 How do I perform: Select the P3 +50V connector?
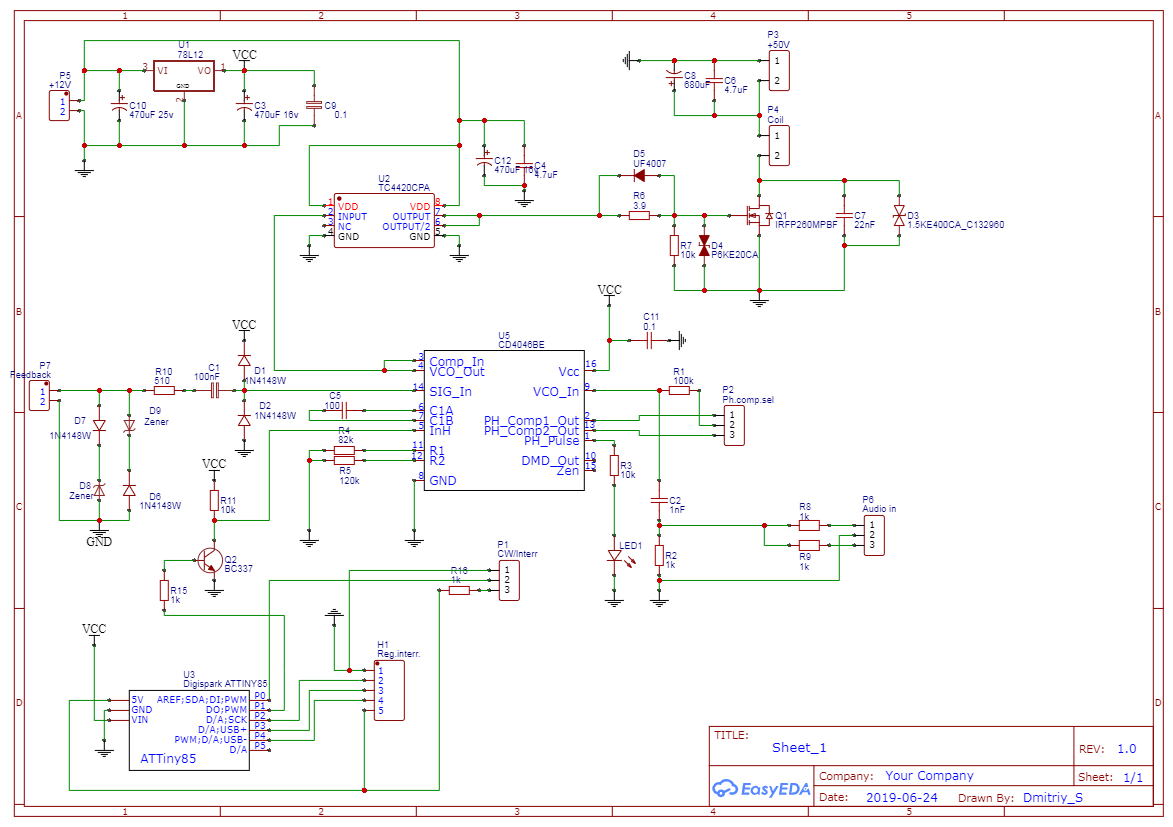tap(778, 70)
